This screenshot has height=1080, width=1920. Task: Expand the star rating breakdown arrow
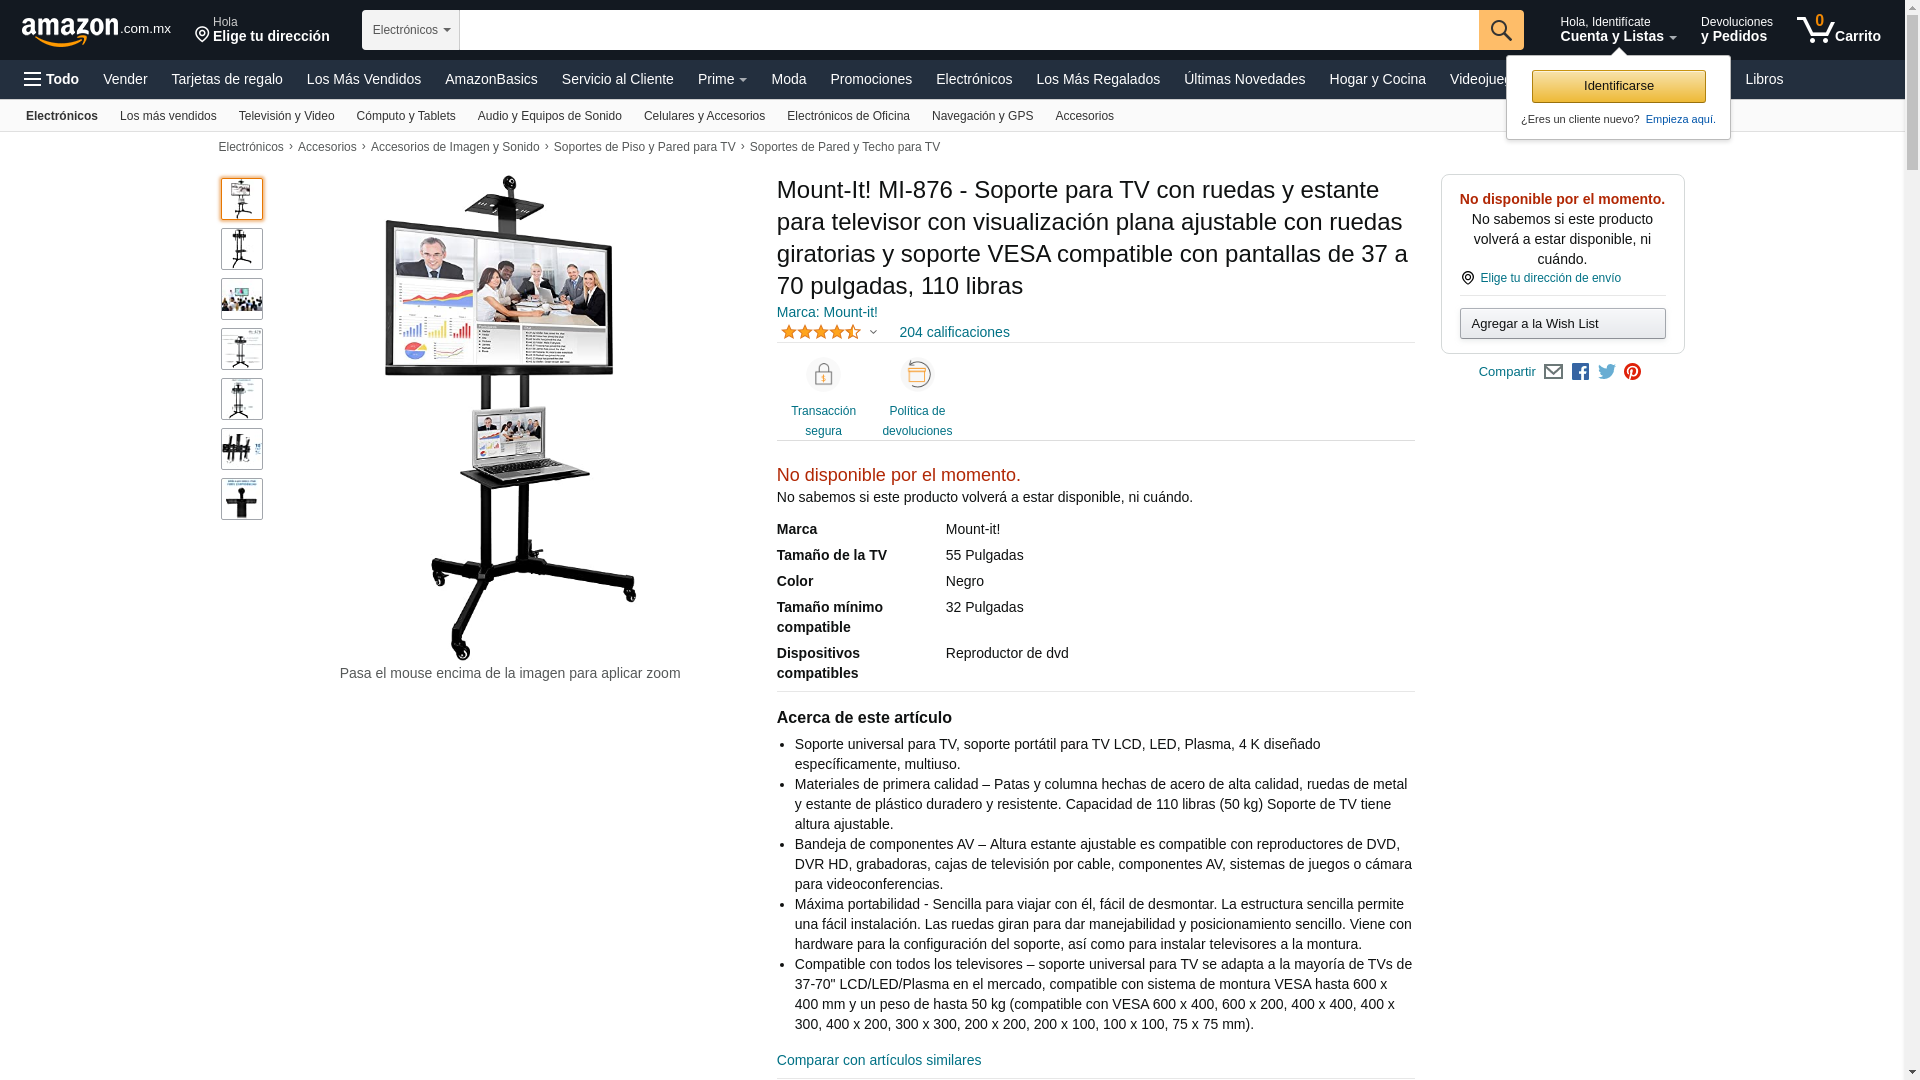873,333
